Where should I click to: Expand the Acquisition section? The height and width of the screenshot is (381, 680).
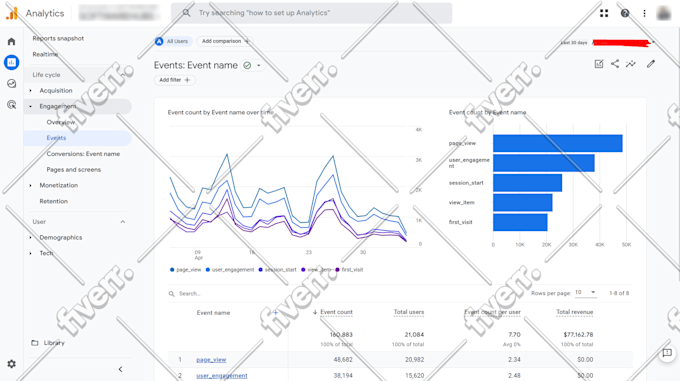[56, 91]
